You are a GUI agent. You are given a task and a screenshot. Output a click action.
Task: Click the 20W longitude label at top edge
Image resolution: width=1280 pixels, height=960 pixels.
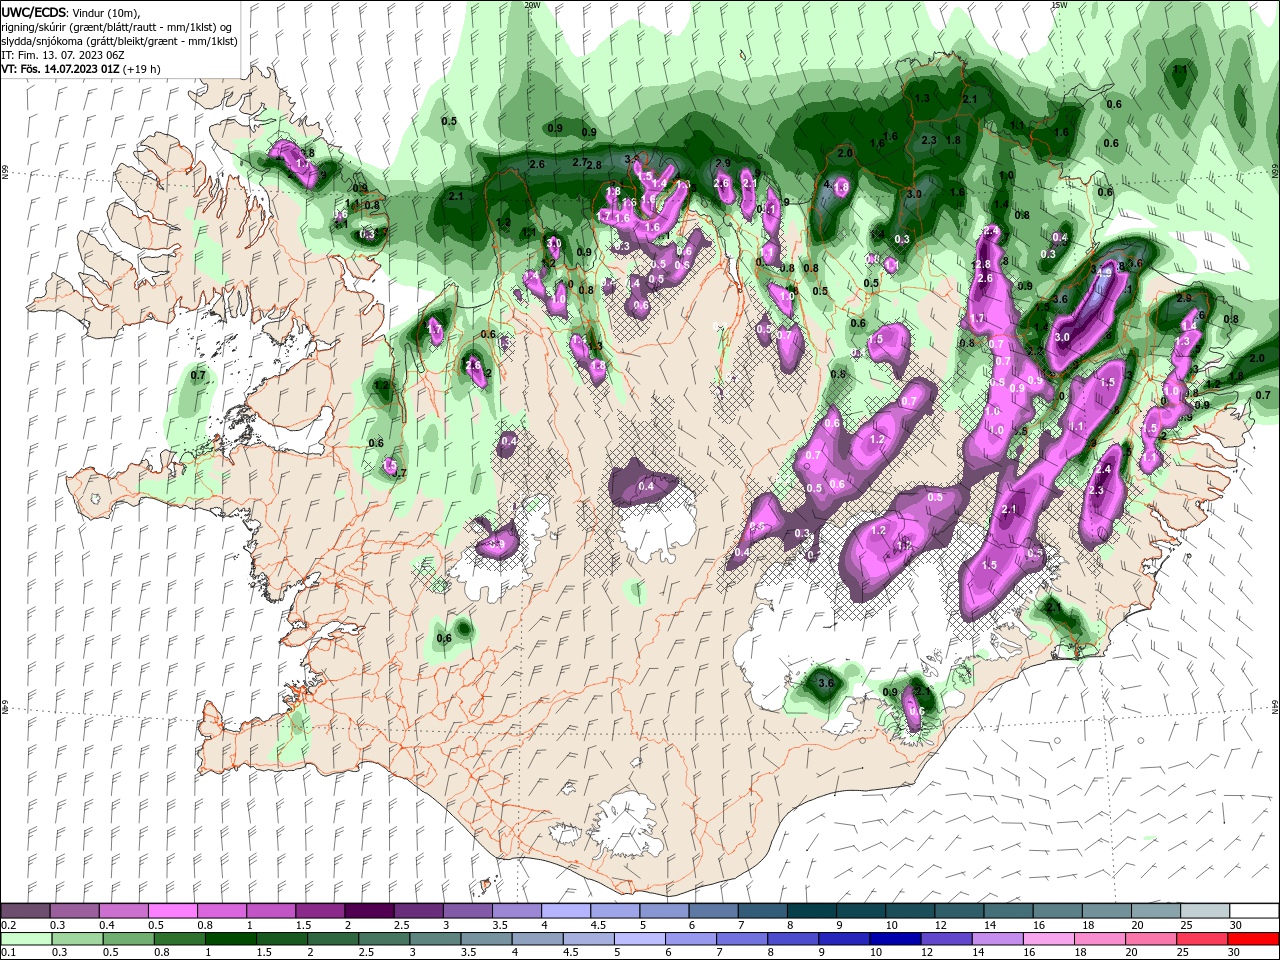[532, 5]
